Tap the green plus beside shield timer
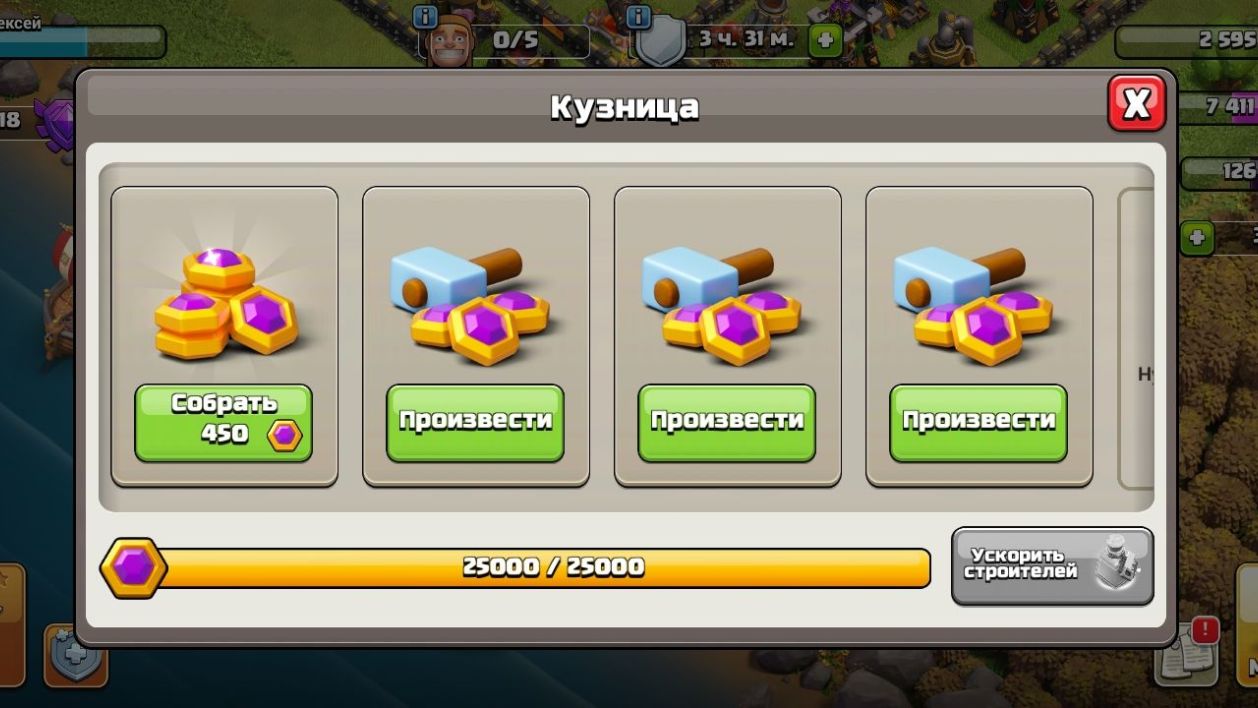Screen dimensions: 1258x708 click(x=825, y=42)
